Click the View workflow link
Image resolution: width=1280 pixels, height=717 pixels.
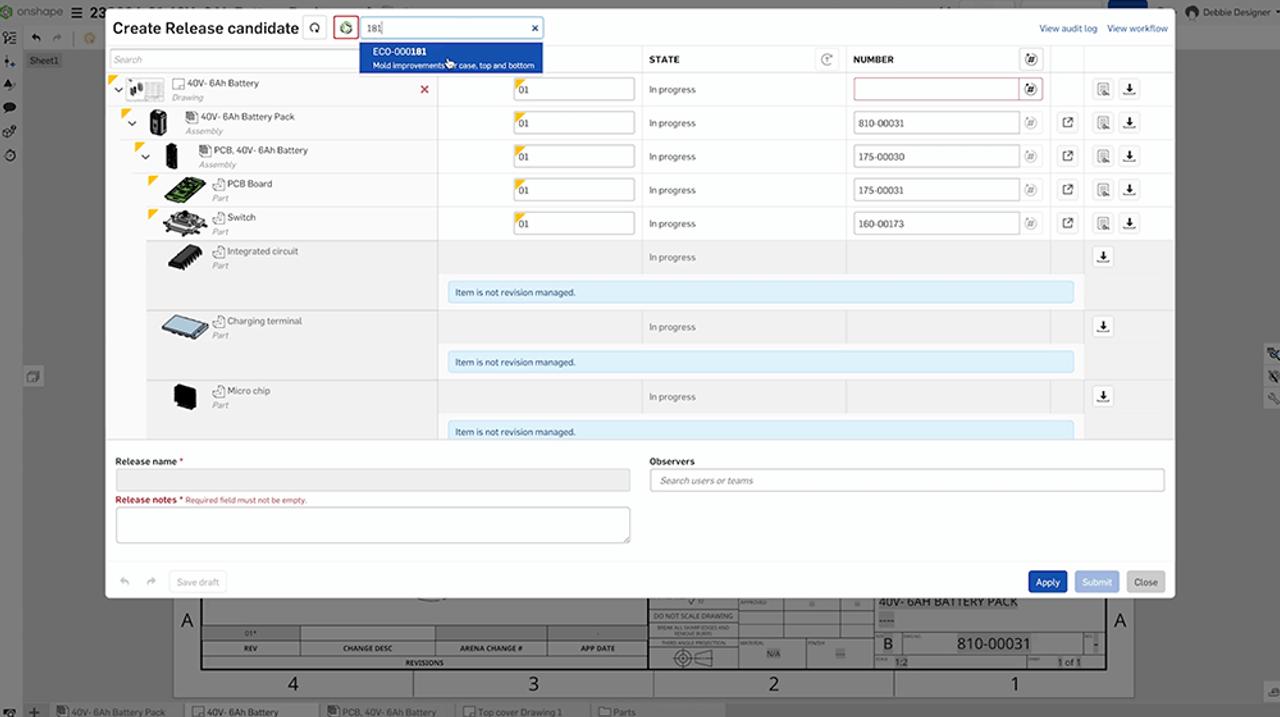(1137, 28)
